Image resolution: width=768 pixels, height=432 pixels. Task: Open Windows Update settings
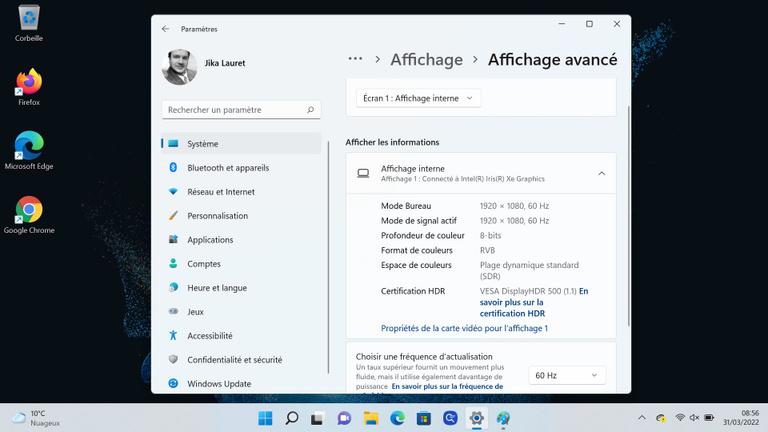click(x=241, y=384)
